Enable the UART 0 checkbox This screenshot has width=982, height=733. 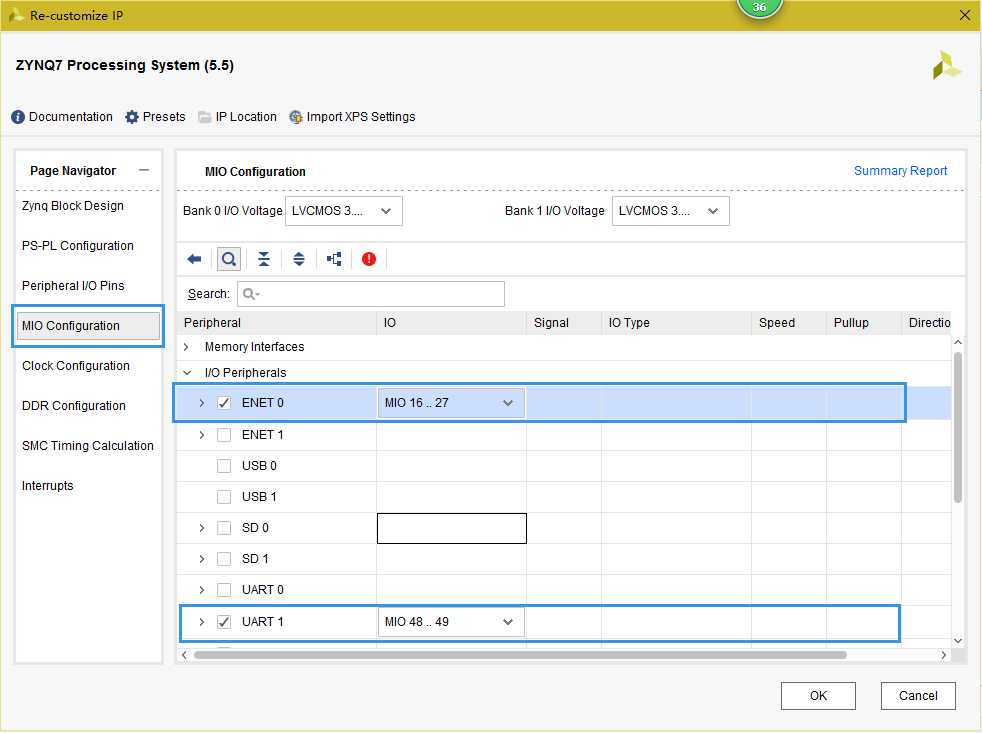pos(224,590)
